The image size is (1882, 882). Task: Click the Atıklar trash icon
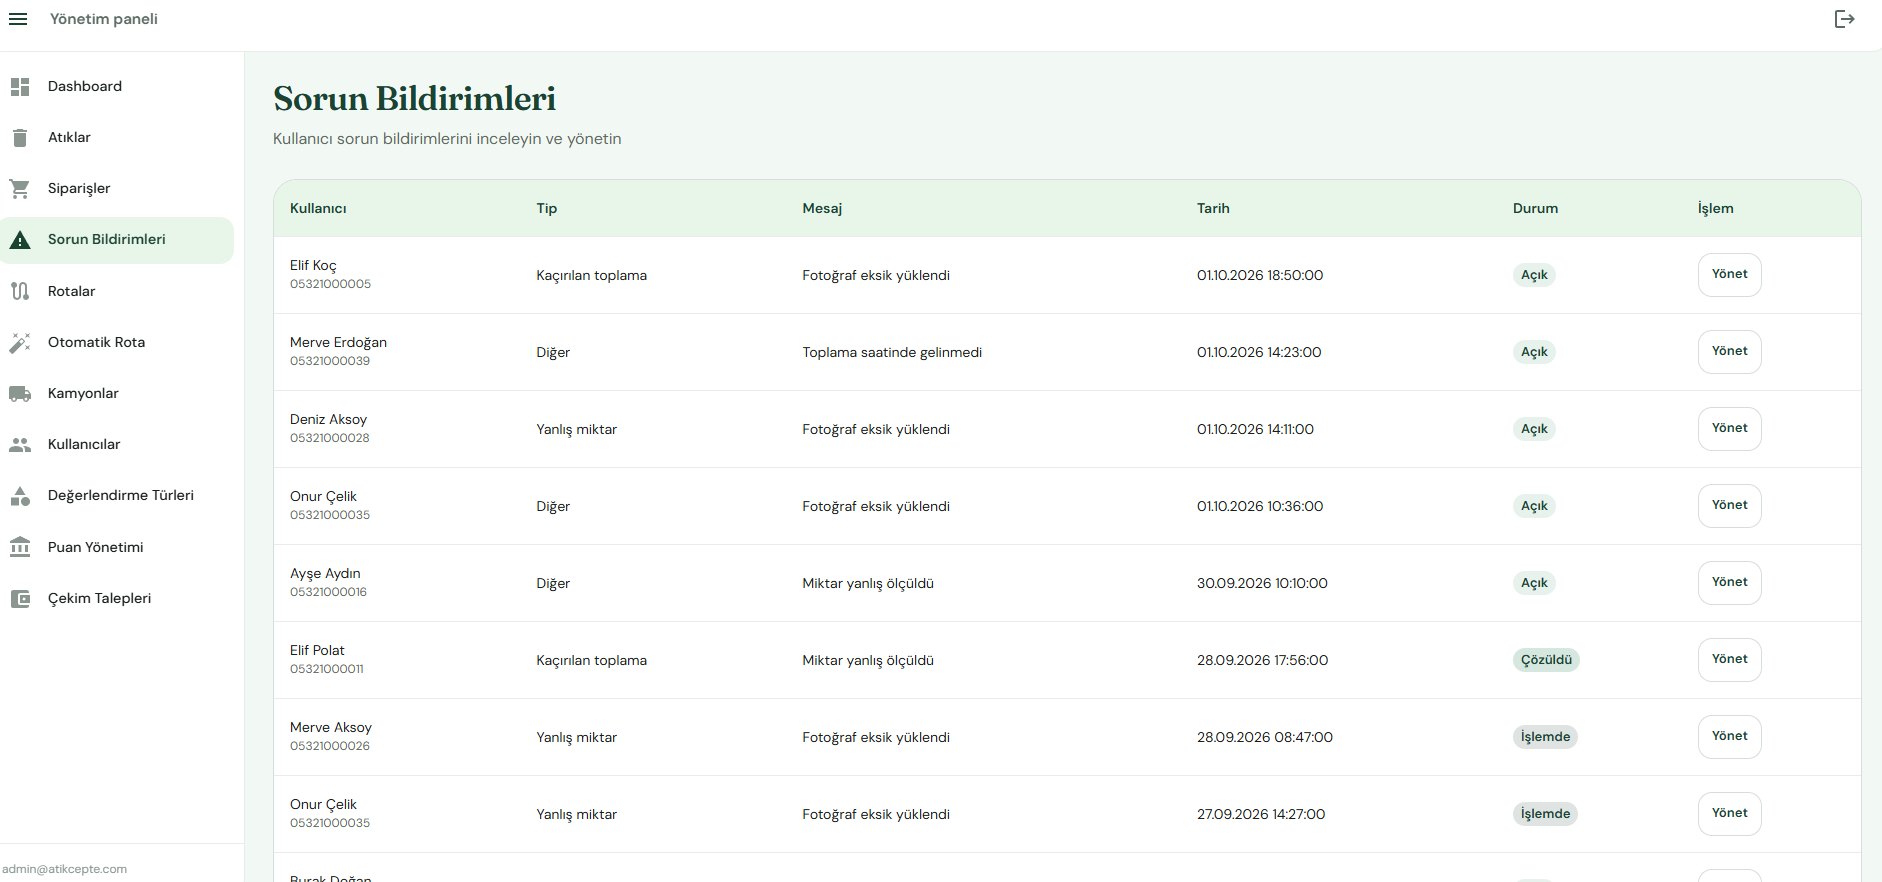click(20, 138)
